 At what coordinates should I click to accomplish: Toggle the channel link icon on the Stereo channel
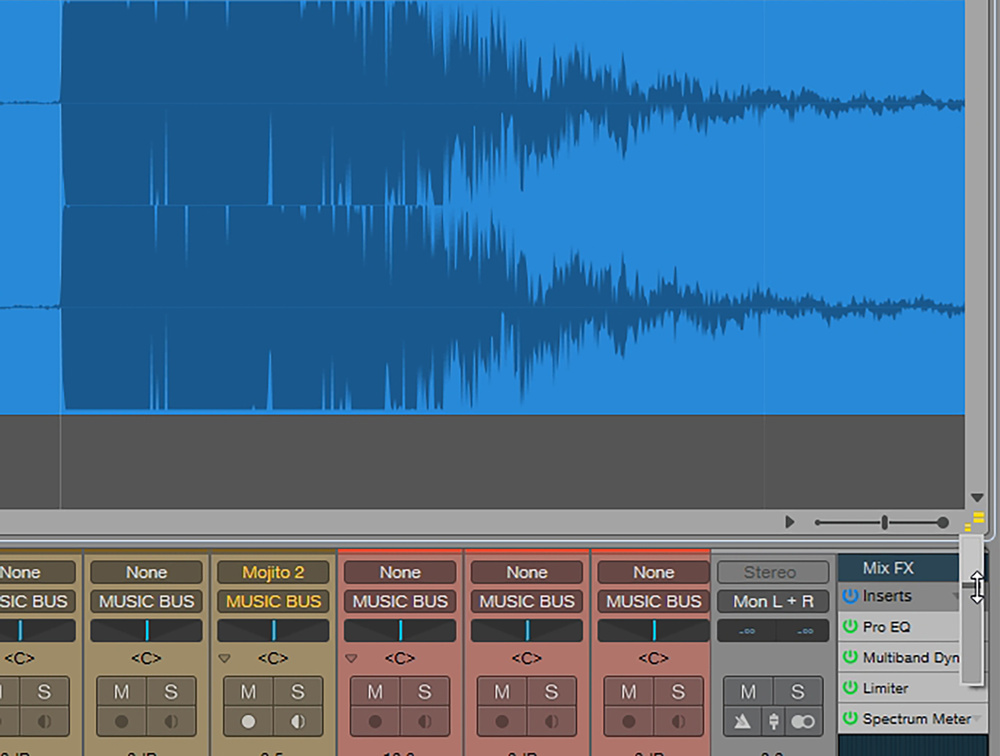tap(802, 721)
